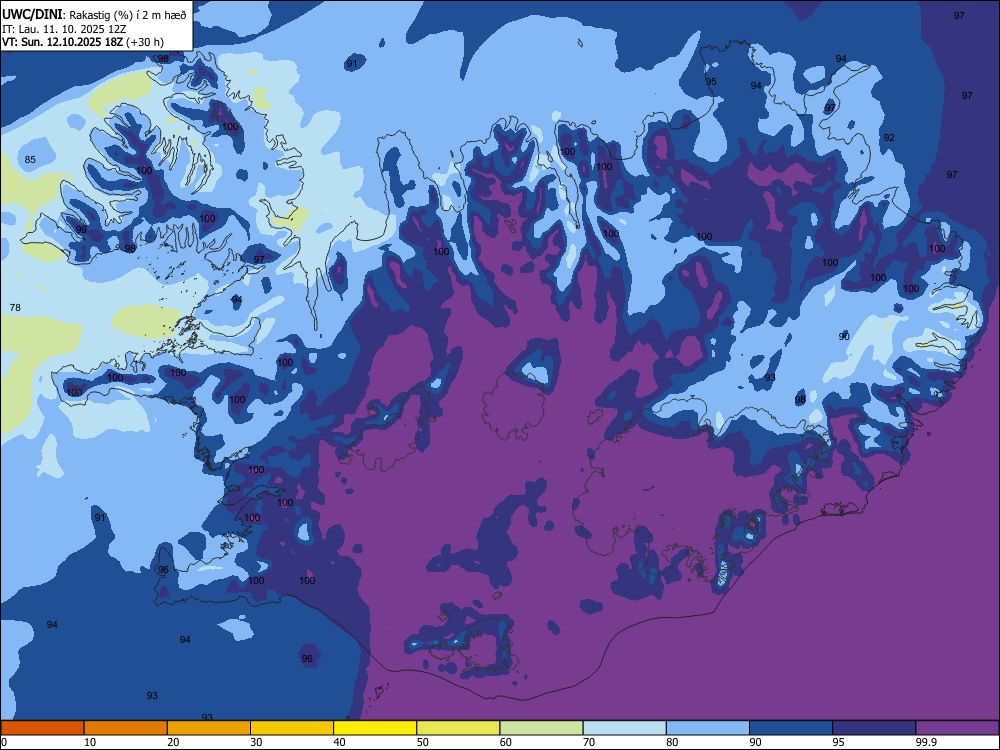Screen dimensions: 1000x750
Task: Click the IT: Lau. 11. 10. 2025 12Z line
Action: pyautogui.click(x=64, y=29)
